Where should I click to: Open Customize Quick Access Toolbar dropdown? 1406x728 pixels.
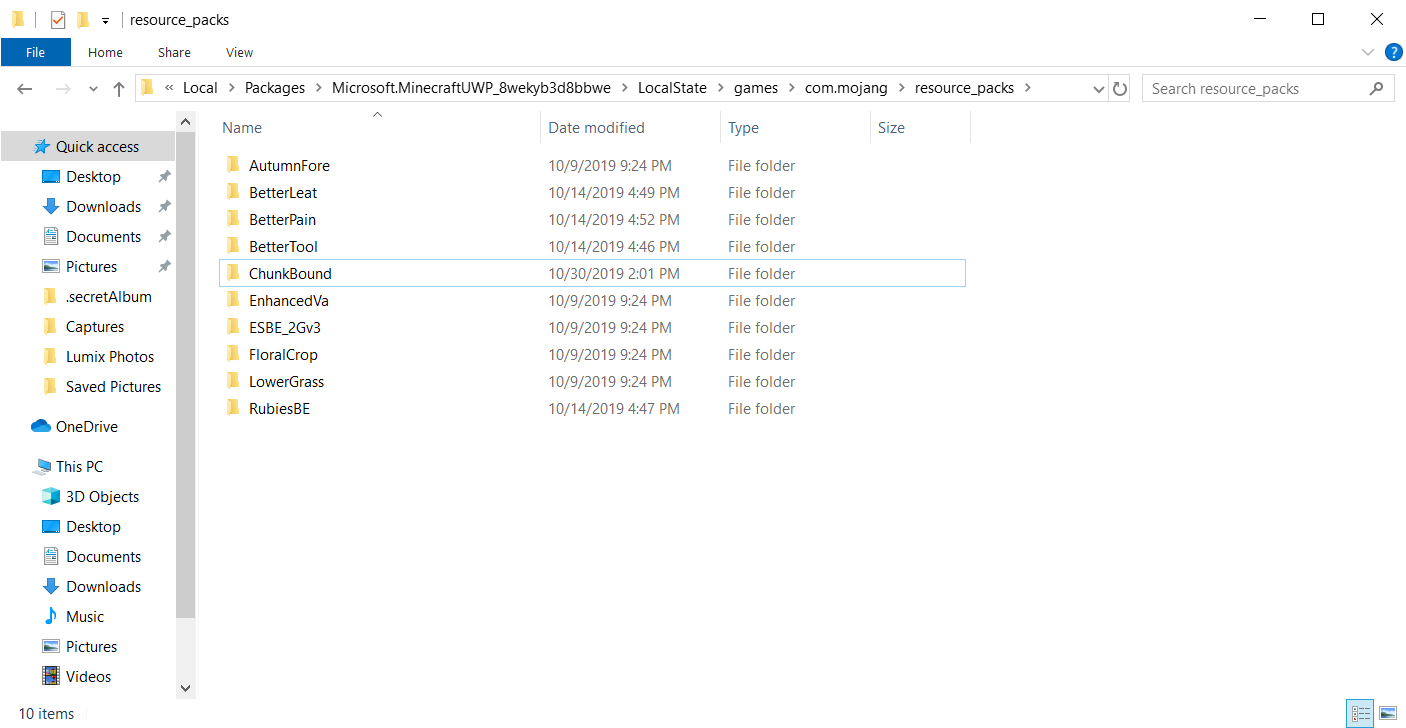point(105,20)
